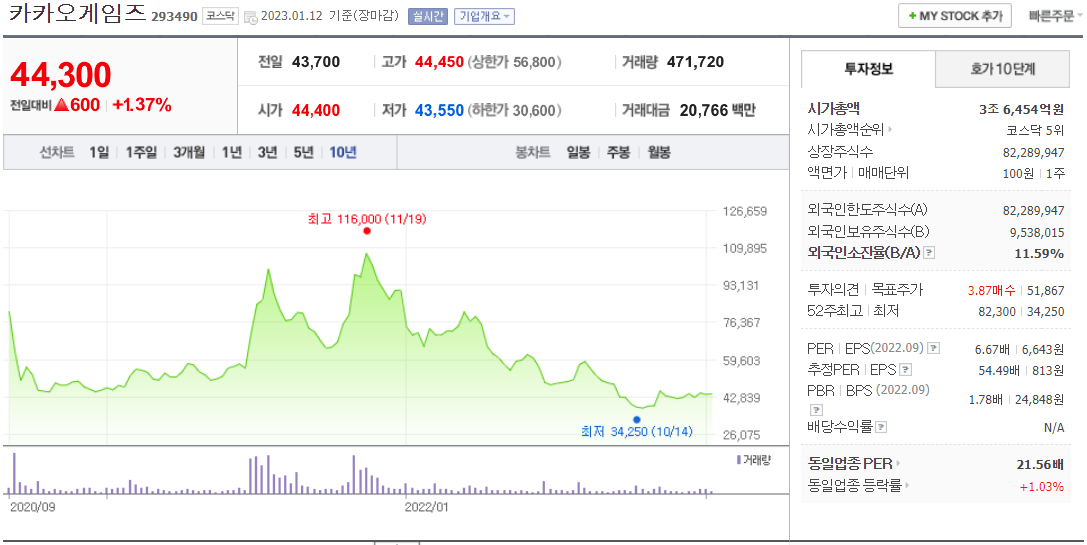The height and width of the screenshot is (545, 1087).
Task: Click the current price 44,300
Action: point(61,75)
